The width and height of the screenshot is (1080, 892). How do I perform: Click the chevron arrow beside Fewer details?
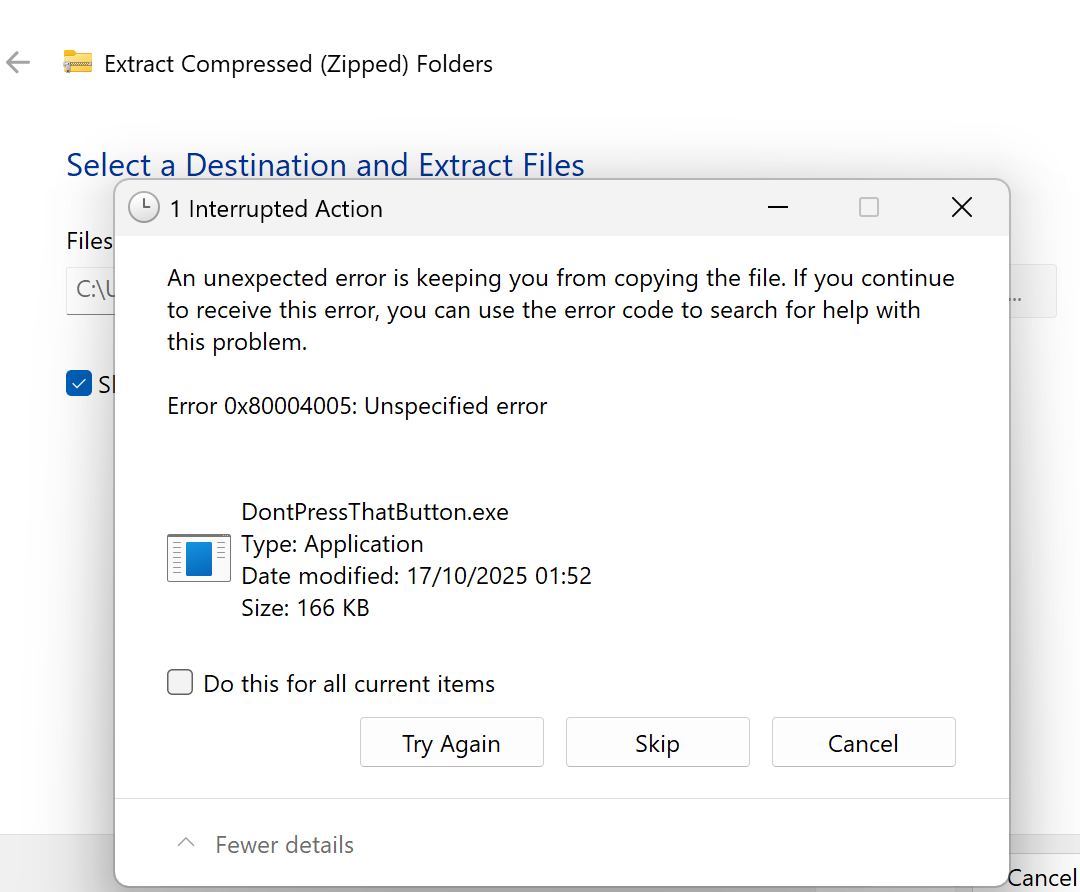pos(185,844)
